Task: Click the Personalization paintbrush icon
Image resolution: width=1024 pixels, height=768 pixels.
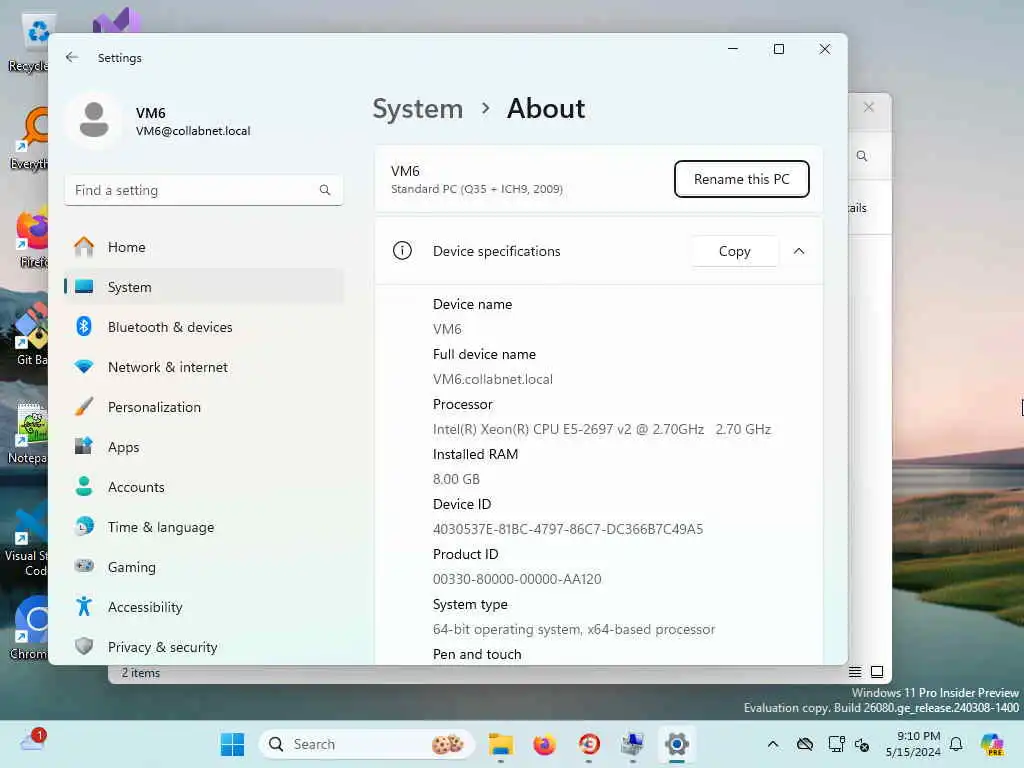Action: click(84, 406)
